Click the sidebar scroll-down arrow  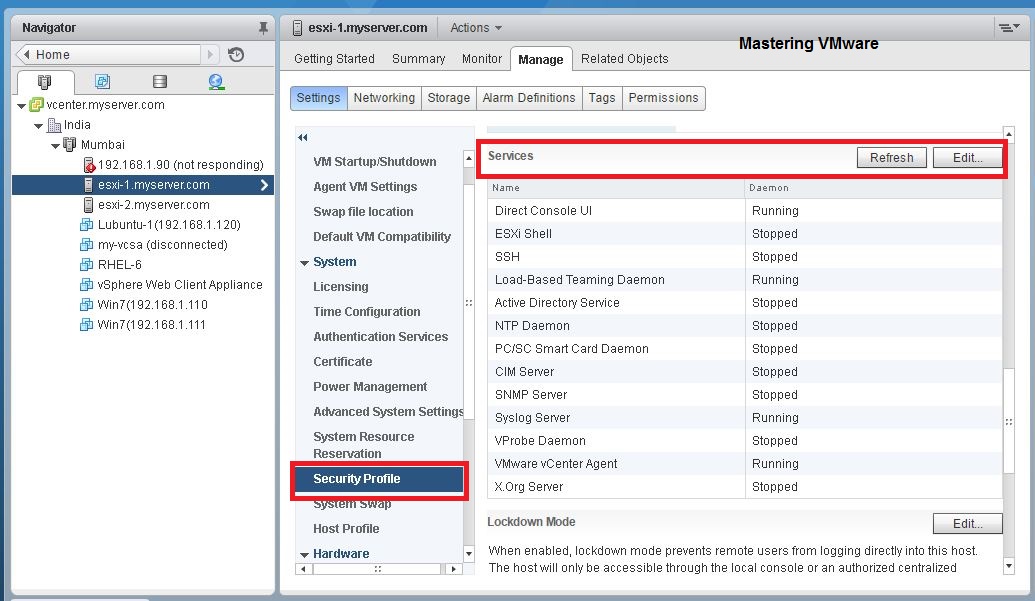469,554
